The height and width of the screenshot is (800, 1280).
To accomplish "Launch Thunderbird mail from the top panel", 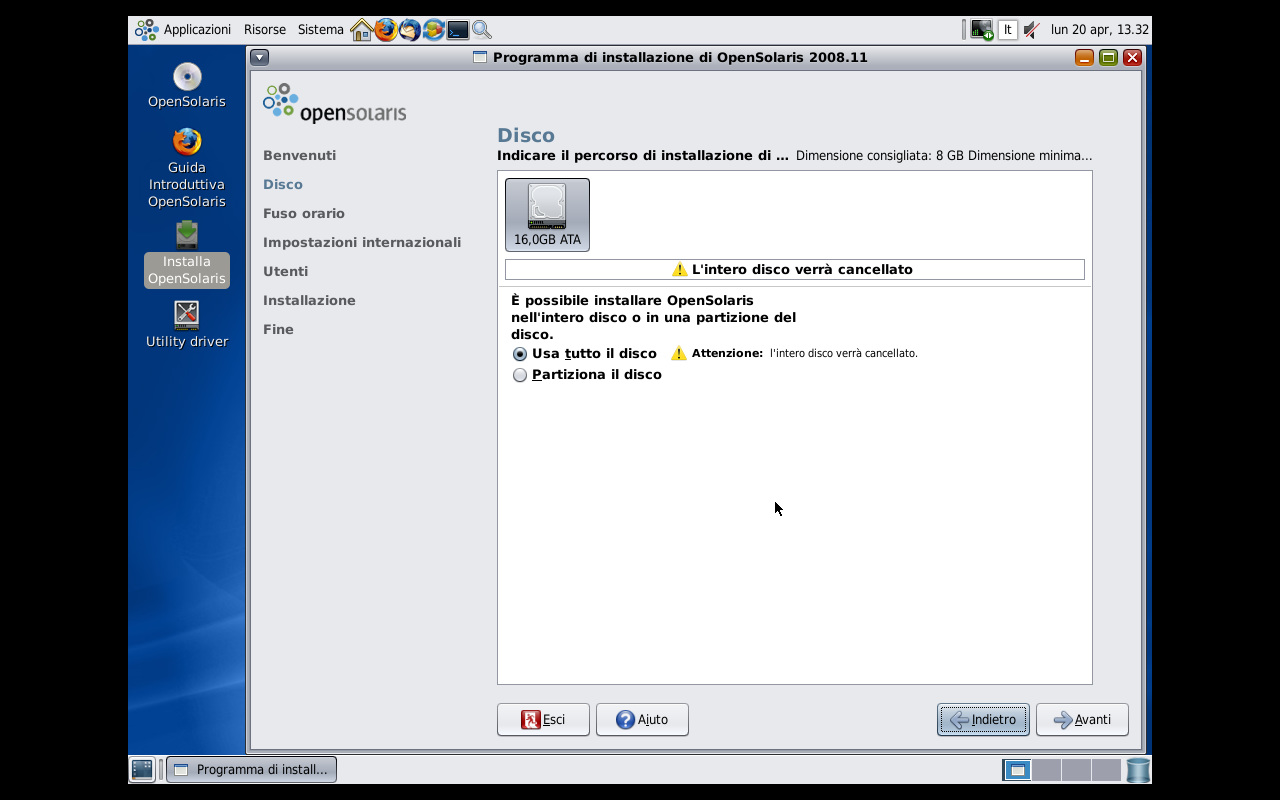I will click(x=410, y=30).
